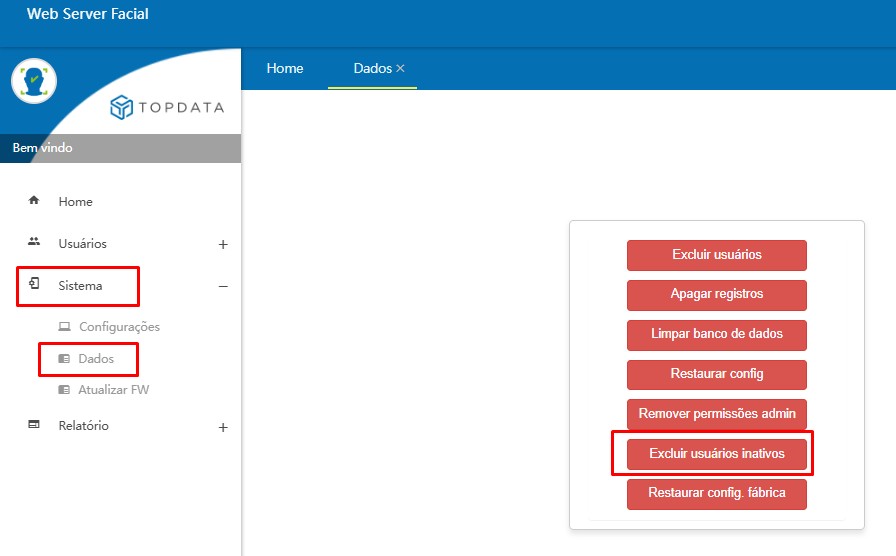The width and height of the screenshot is (896, 556).
Task: Click the people icon beside Usuários
Action: (34, 242)
